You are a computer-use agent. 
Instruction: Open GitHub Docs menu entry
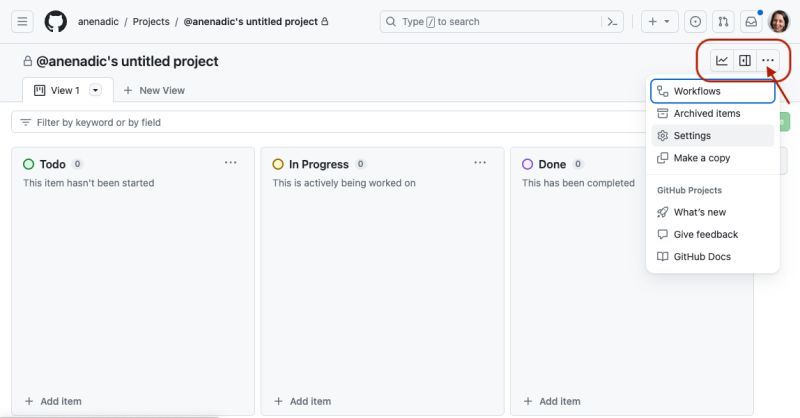[713, 257]
